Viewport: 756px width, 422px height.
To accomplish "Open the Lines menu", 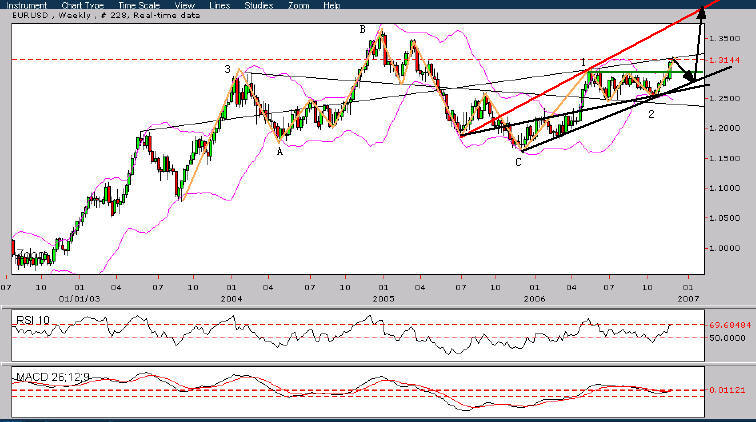I will [x=220, y=5].
